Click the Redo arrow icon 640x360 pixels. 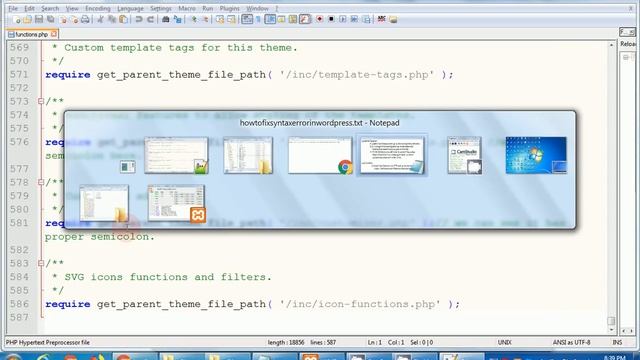[150, 19]
